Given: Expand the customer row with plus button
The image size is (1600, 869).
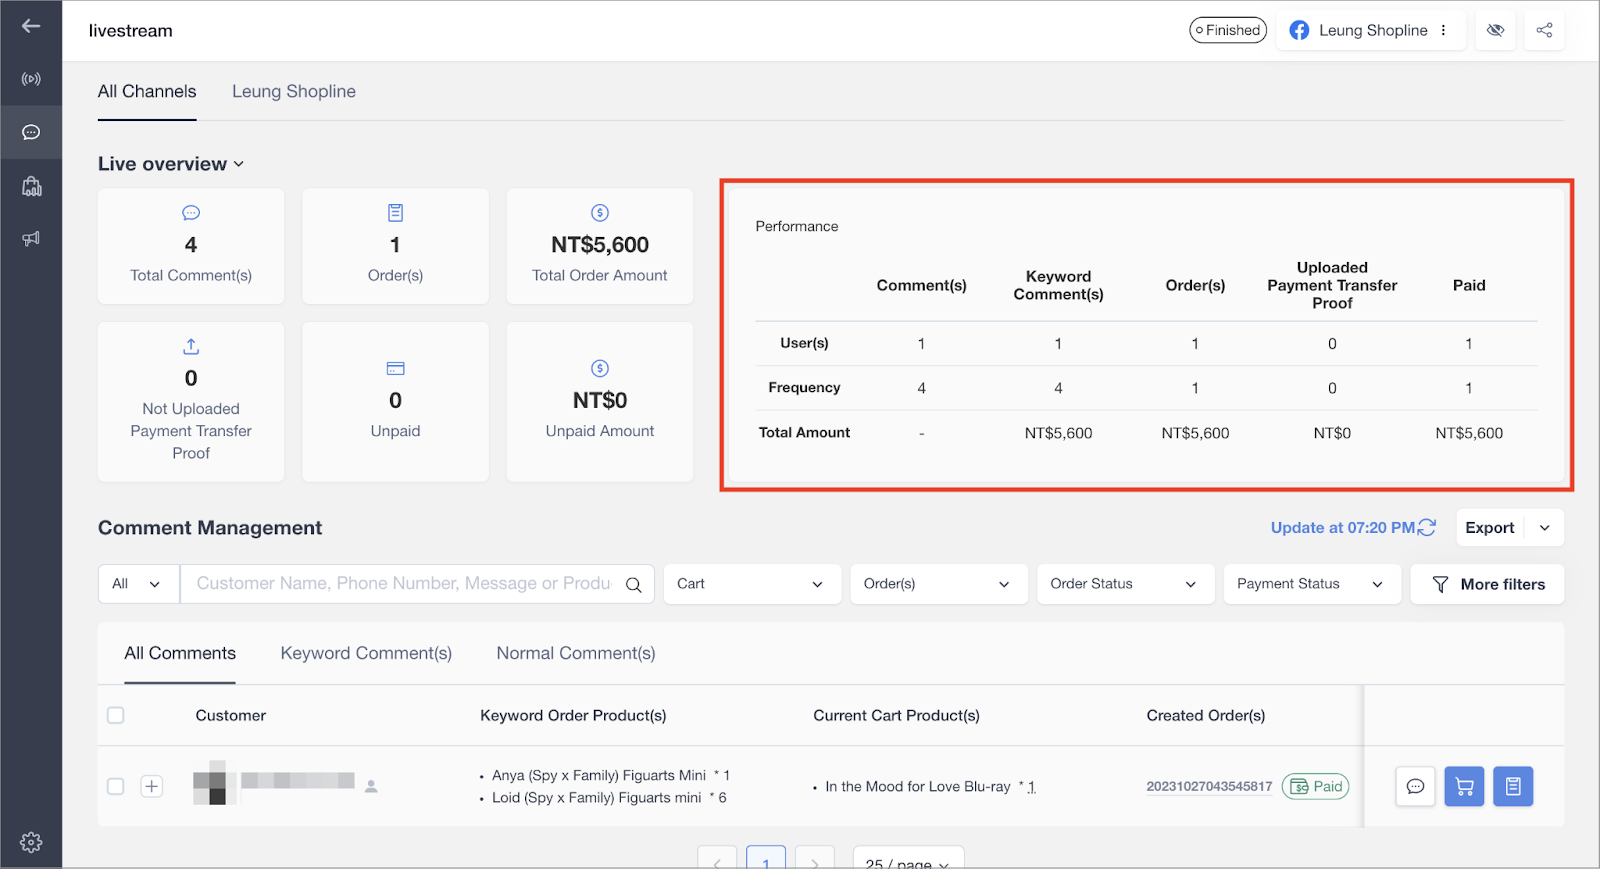Looking at the screenshot, I should coord(152,786).
